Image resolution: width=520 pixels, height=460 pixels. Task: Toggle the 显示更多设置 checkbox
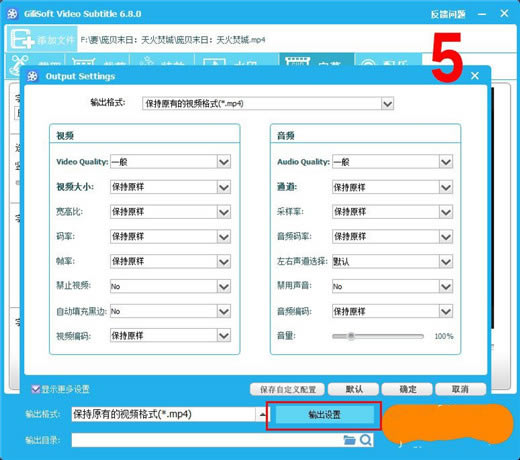[x=36, y=389]
